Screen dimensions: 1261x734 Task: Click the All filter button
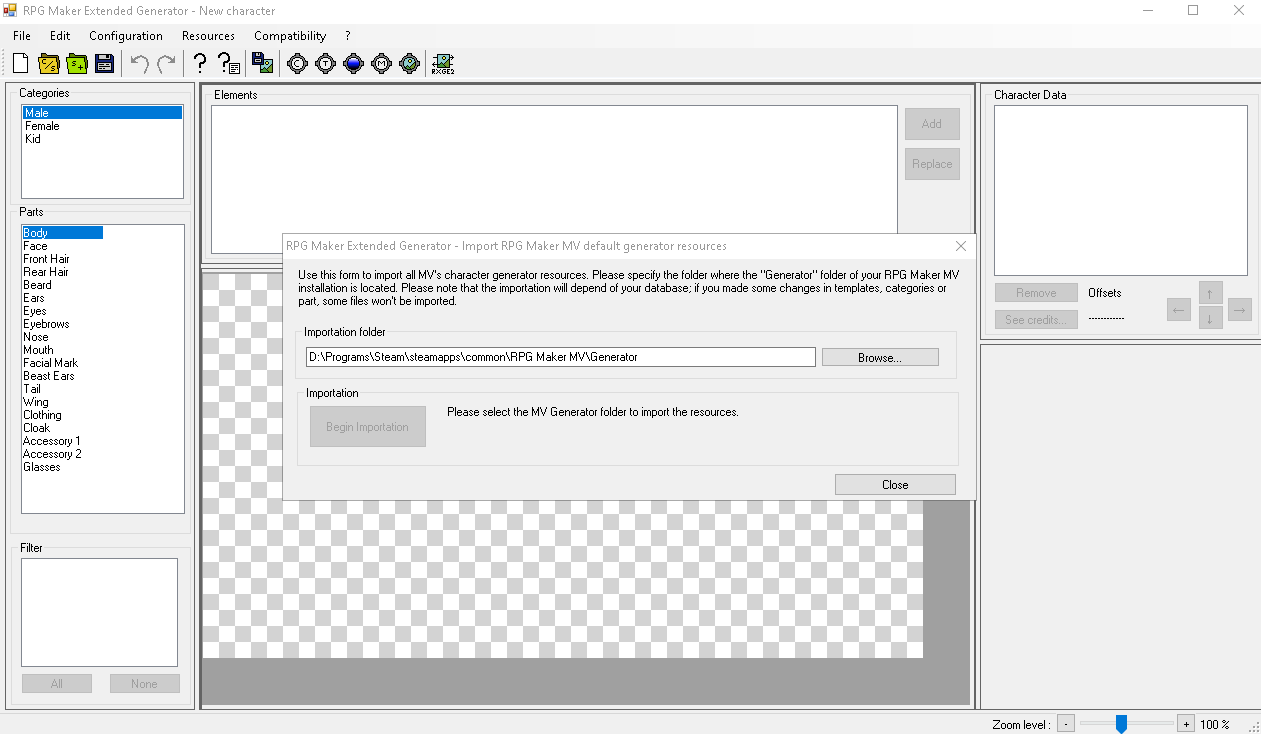coord(57,684)
